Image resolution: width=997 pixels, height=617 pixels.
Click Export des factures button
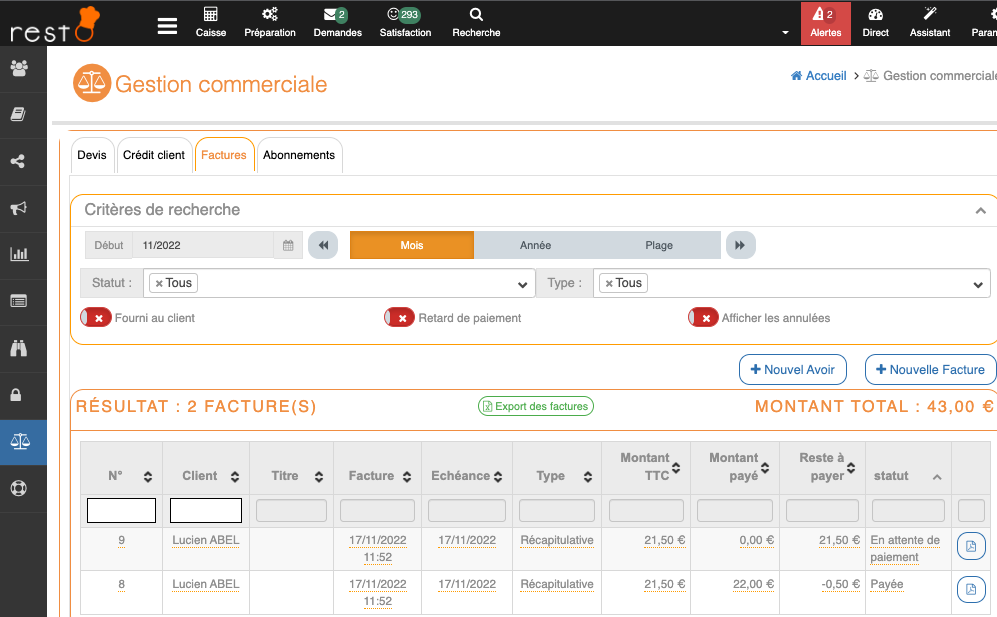tap(535, 406)
